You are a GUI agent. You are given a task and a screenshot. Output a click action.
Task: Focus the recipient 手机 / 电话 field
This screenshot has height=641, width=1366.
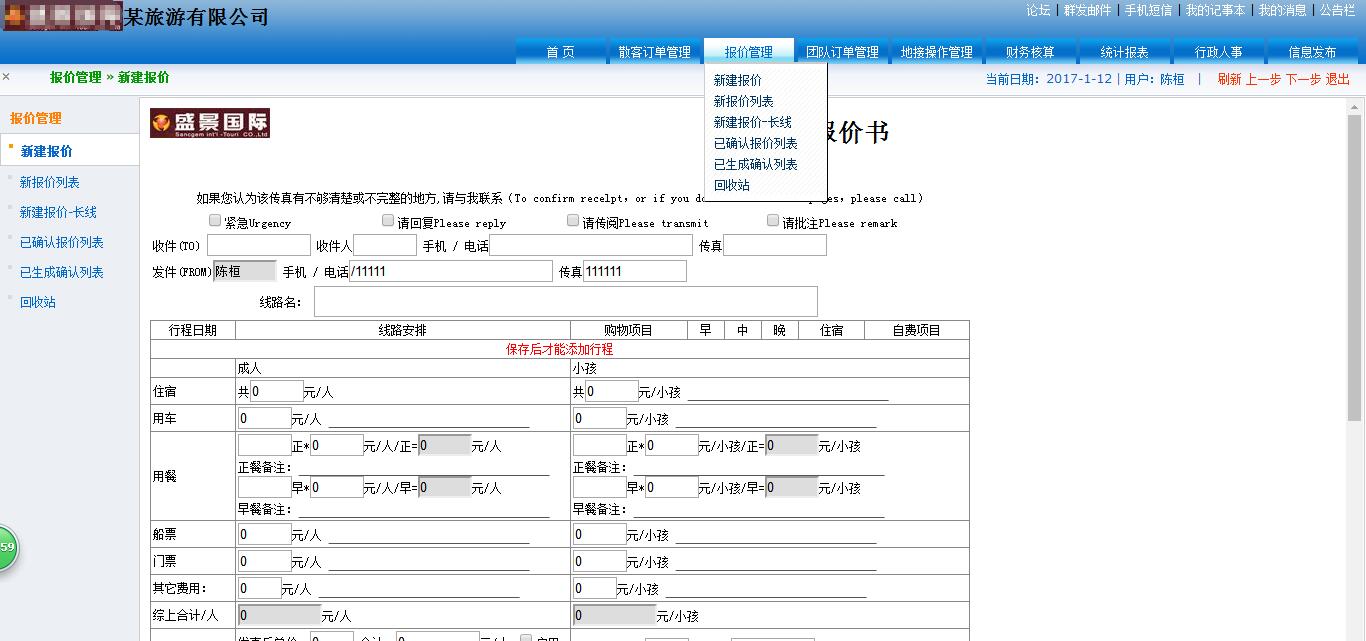pos(591,245)
